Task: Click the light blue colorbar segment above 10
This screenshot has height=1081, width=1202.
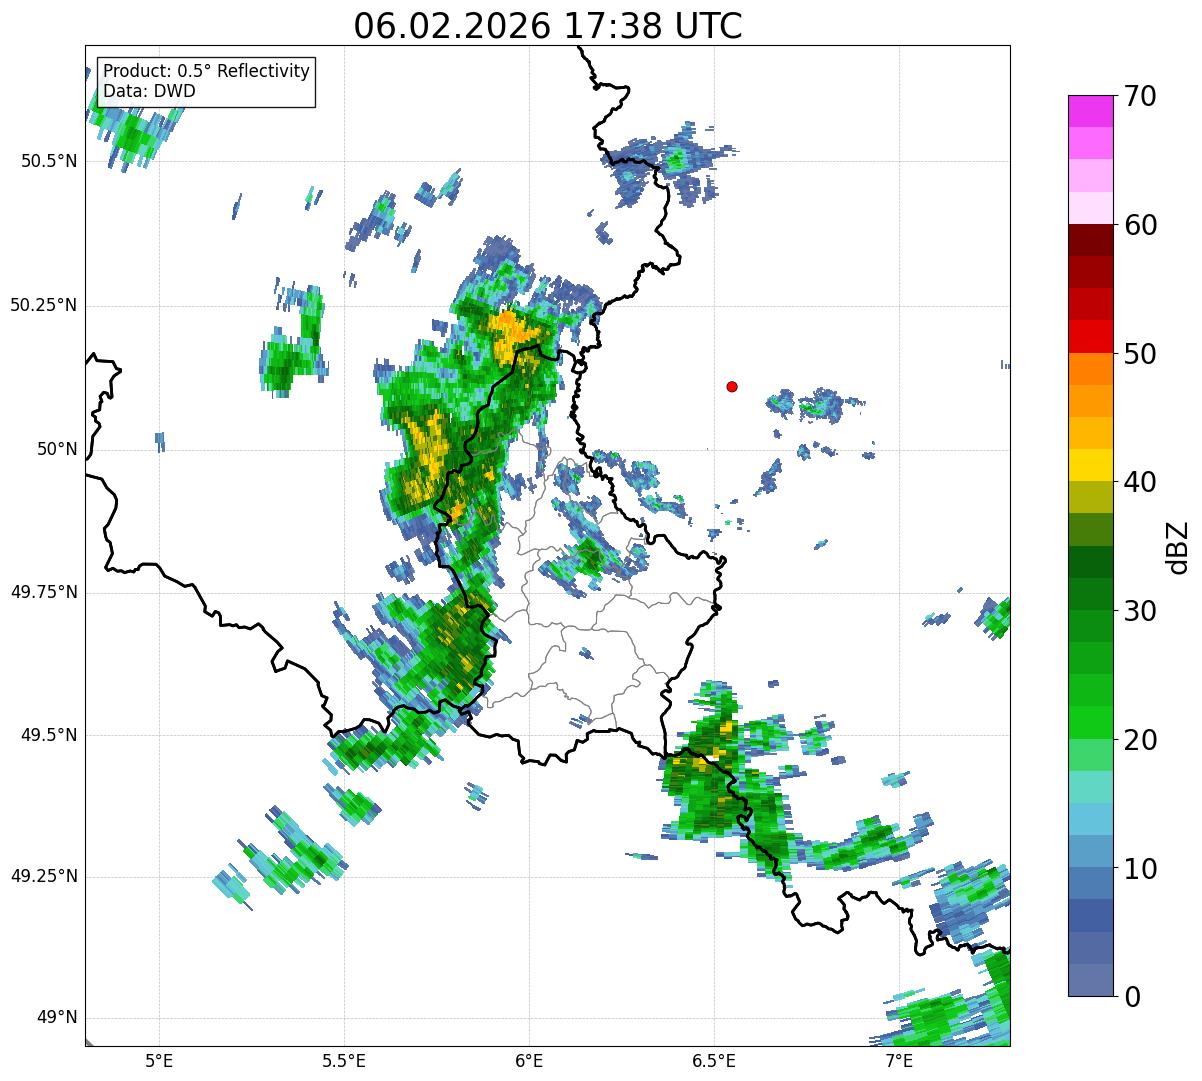Action: tap(1090, 851)
